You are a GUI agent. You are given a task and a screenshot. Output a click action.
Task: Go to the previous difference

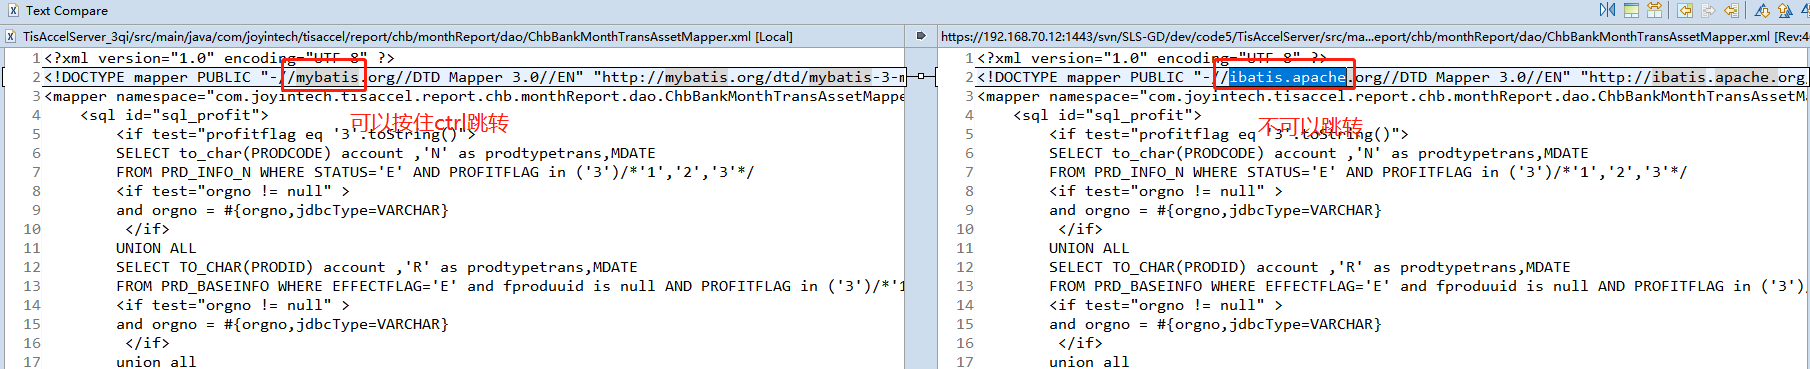pos(1786,10)
